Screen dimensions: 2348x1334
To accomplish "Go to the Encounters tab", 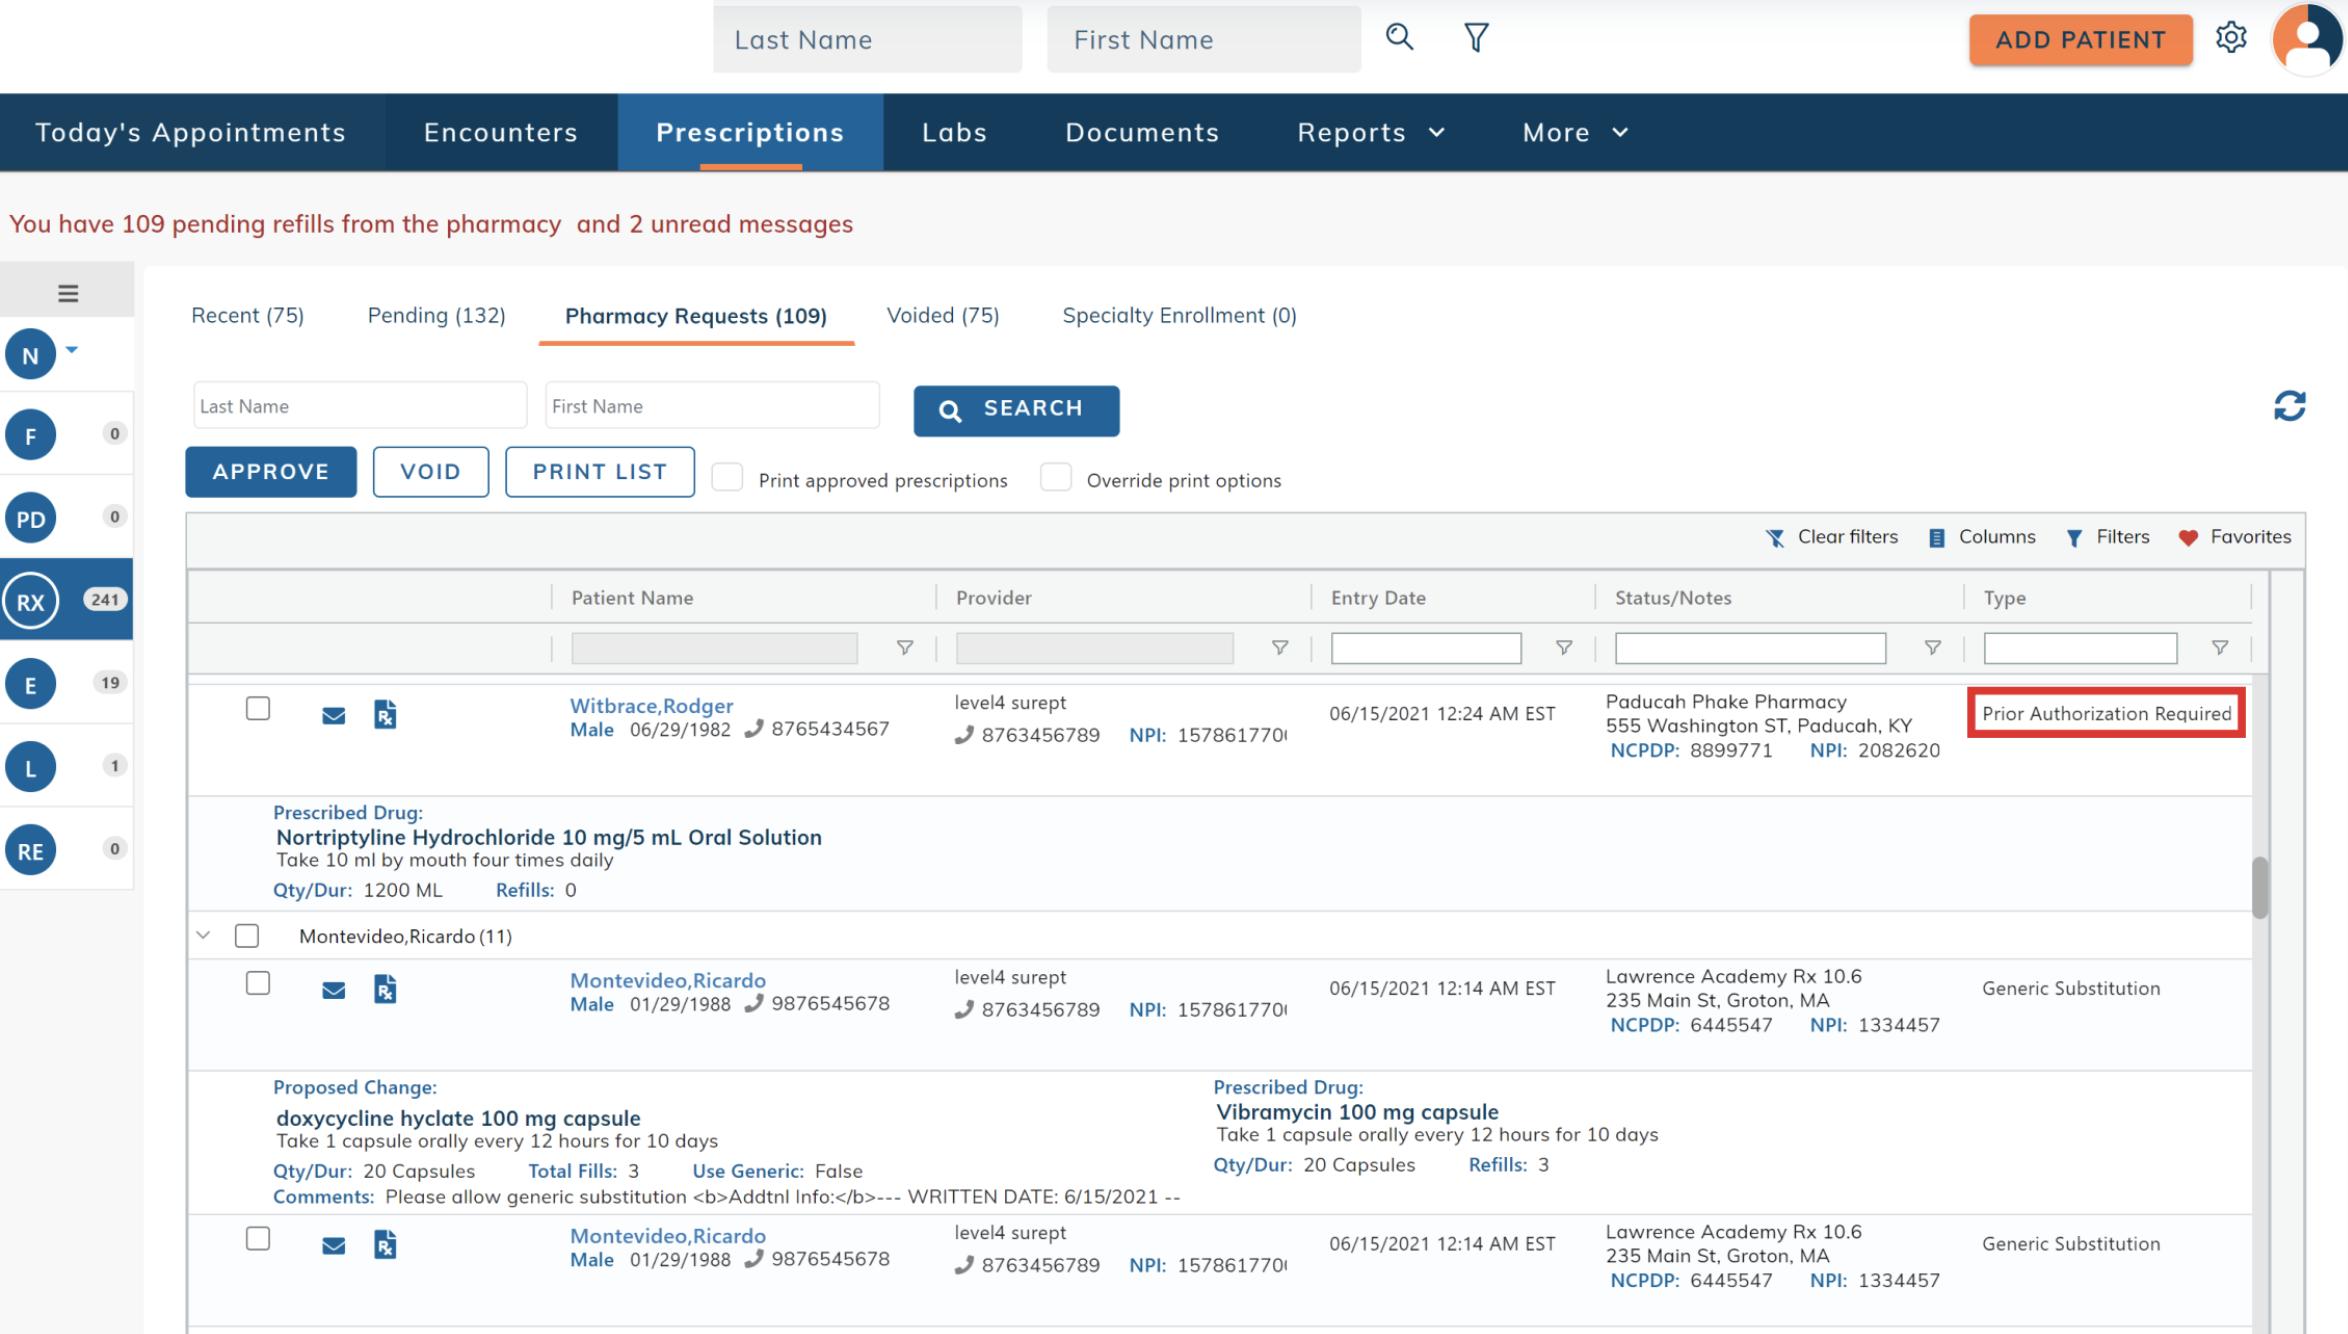I will pos(500,132).
